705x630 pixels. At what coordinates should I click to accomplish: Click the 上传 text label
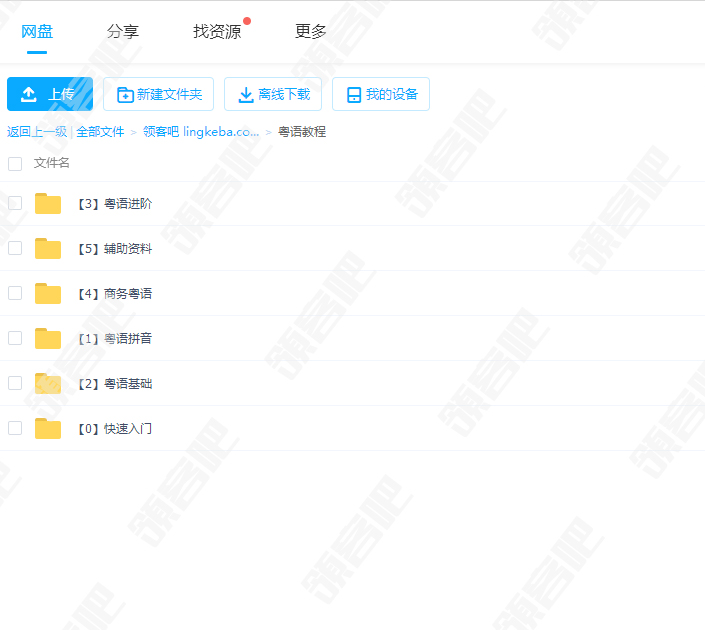61,94
